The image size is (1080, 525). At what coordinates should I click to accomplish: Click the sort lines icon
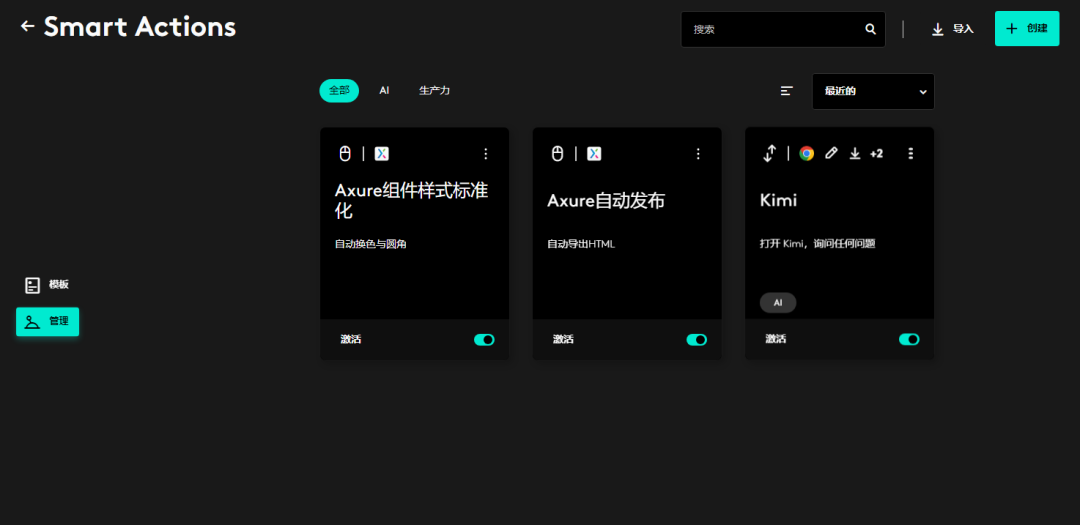click(787, 91)
